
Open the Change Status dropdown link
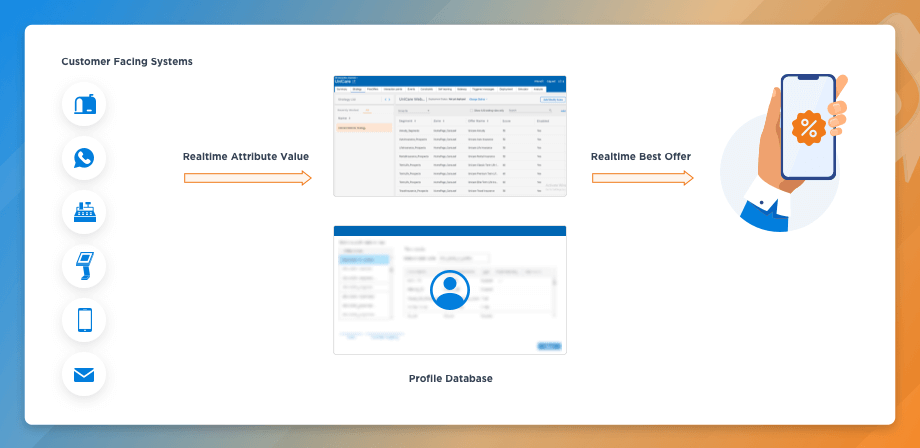click(478, 99)
